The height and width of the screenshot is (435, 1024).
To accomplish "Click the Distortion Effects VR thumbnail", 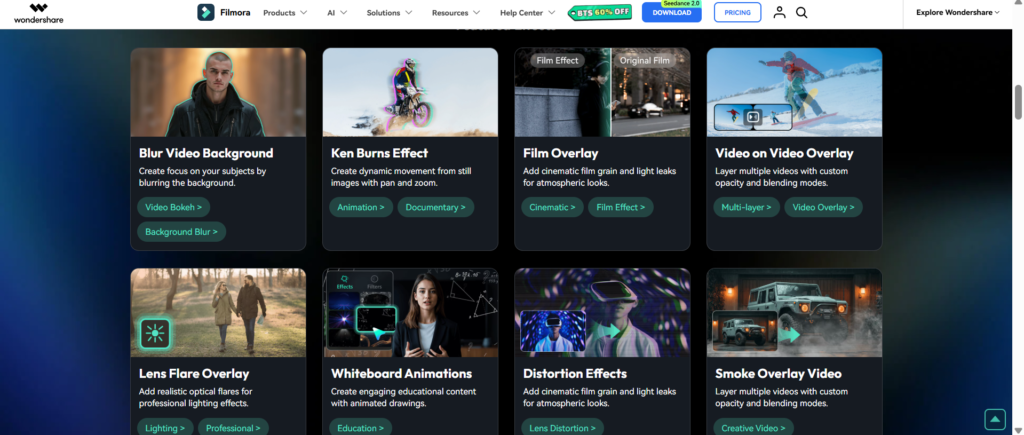I will click(x=602, y=313).
